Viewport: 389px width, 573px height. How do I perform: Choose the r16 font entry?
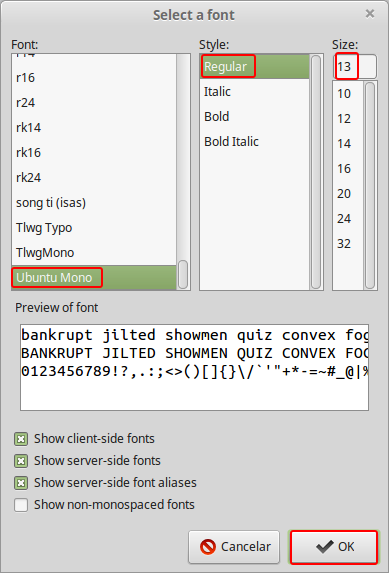pos(94,78)
